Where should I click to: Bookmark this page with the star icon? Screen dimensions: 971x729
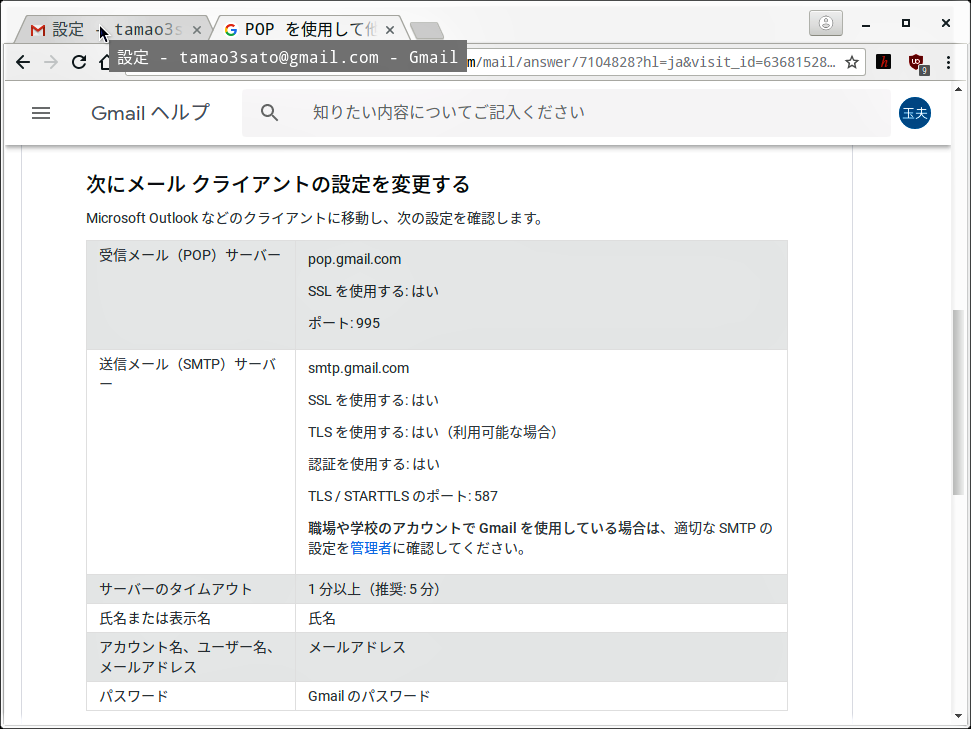pyautogui.click(x=852, y=62)
